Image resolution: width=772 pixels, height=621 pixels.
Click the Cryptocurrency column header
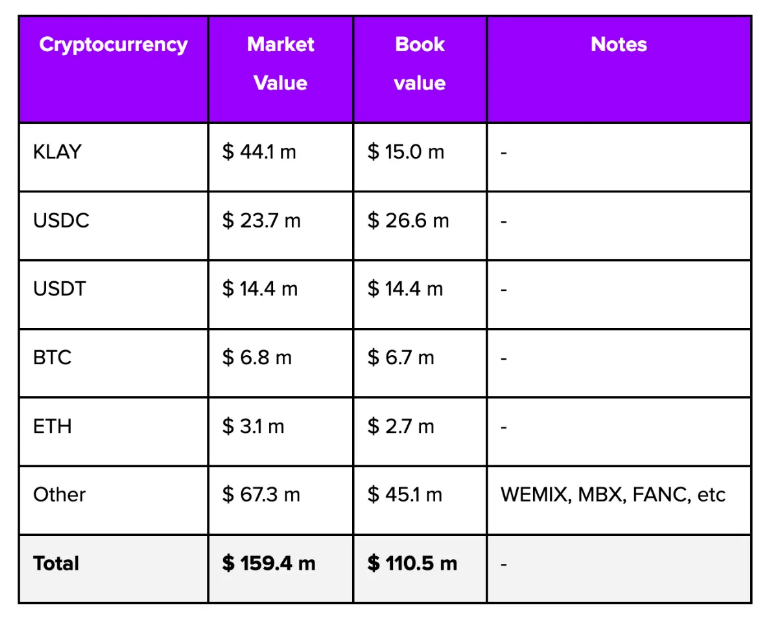click(113, 45)
